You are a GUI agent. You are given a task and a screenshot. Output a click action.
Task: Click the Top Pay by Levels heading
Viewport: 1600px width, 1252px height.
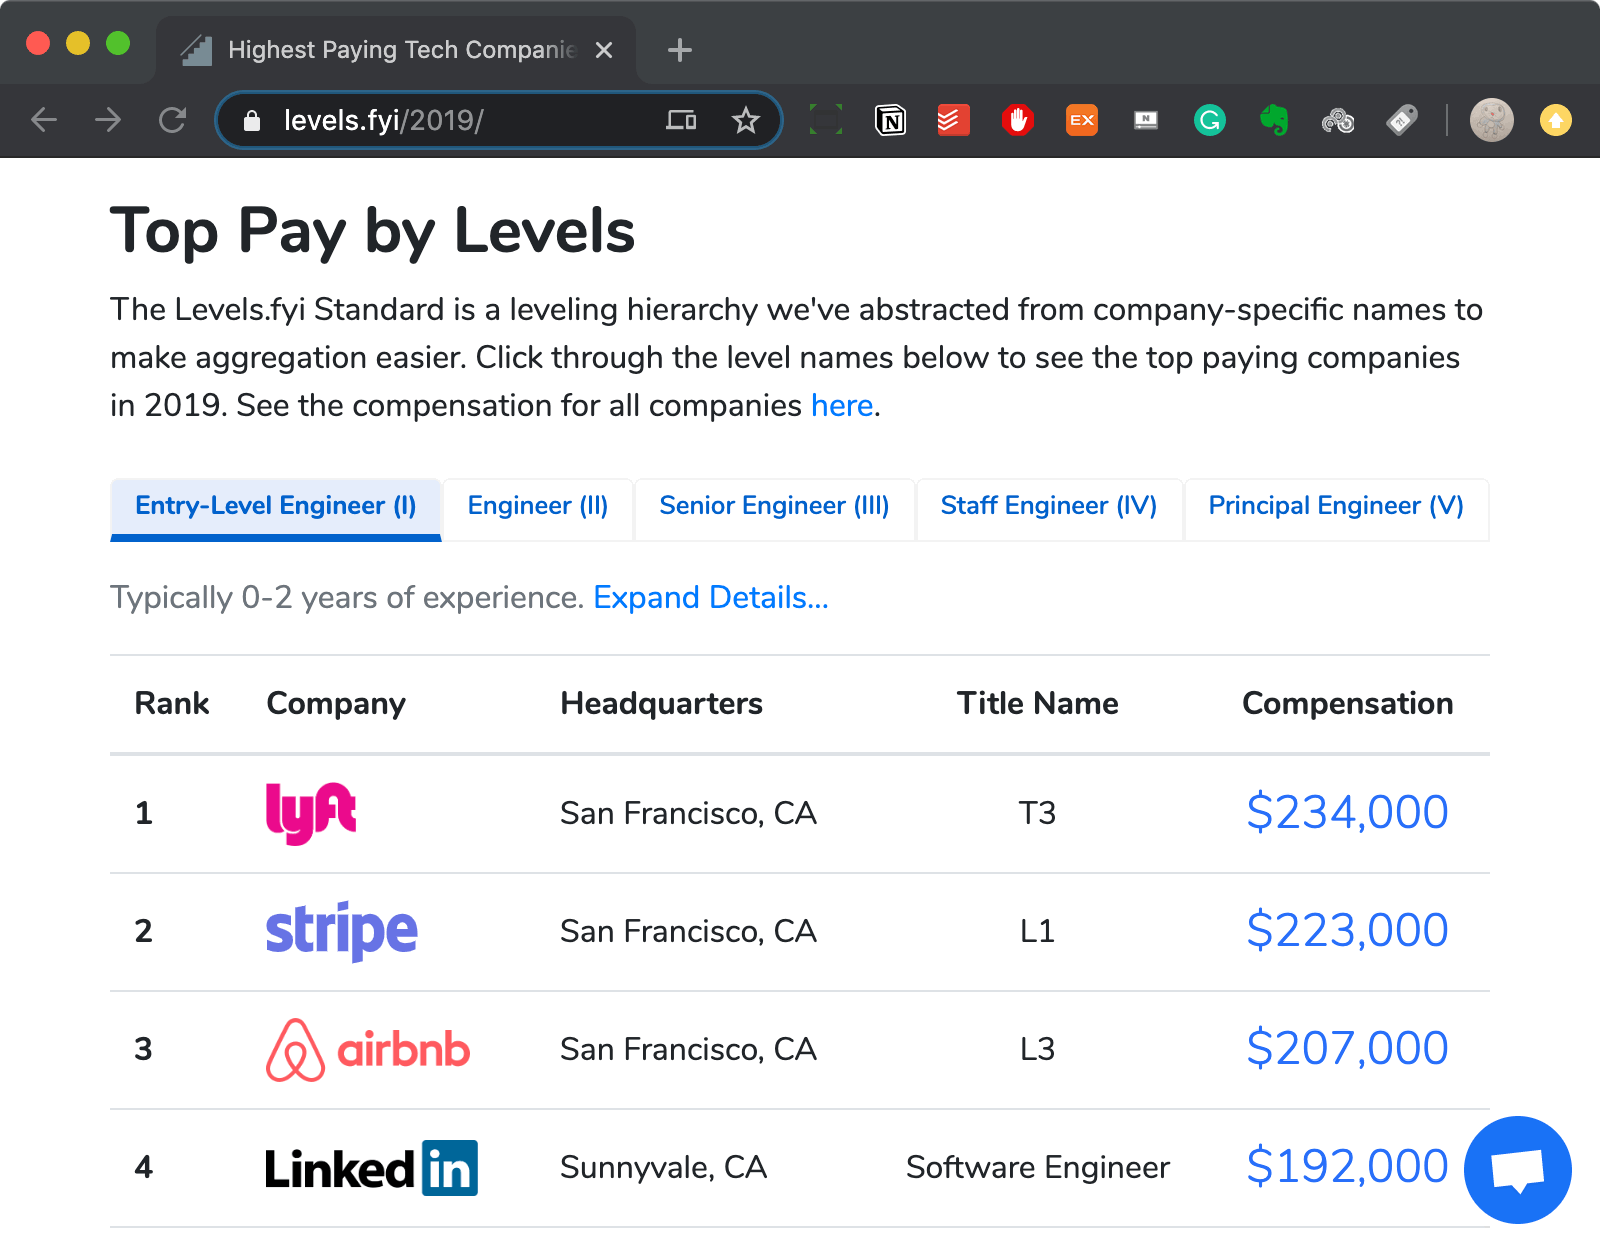tap(373, 232)
